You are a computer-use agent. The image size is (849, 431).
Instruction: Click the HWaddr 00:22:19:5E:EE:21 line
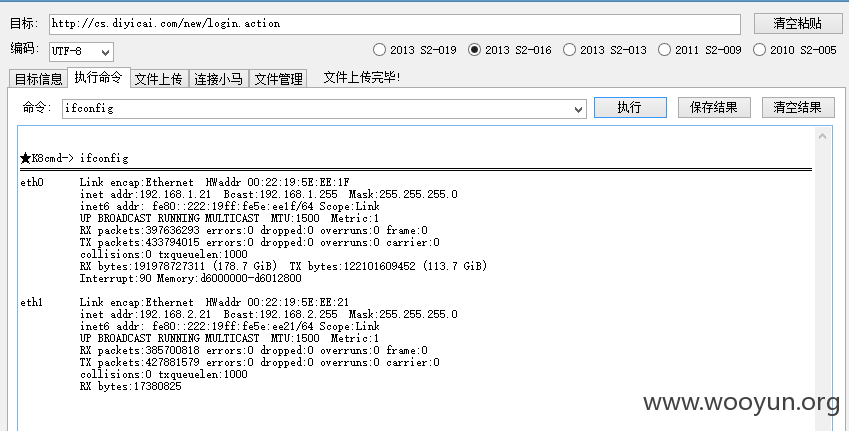point(214,303)
